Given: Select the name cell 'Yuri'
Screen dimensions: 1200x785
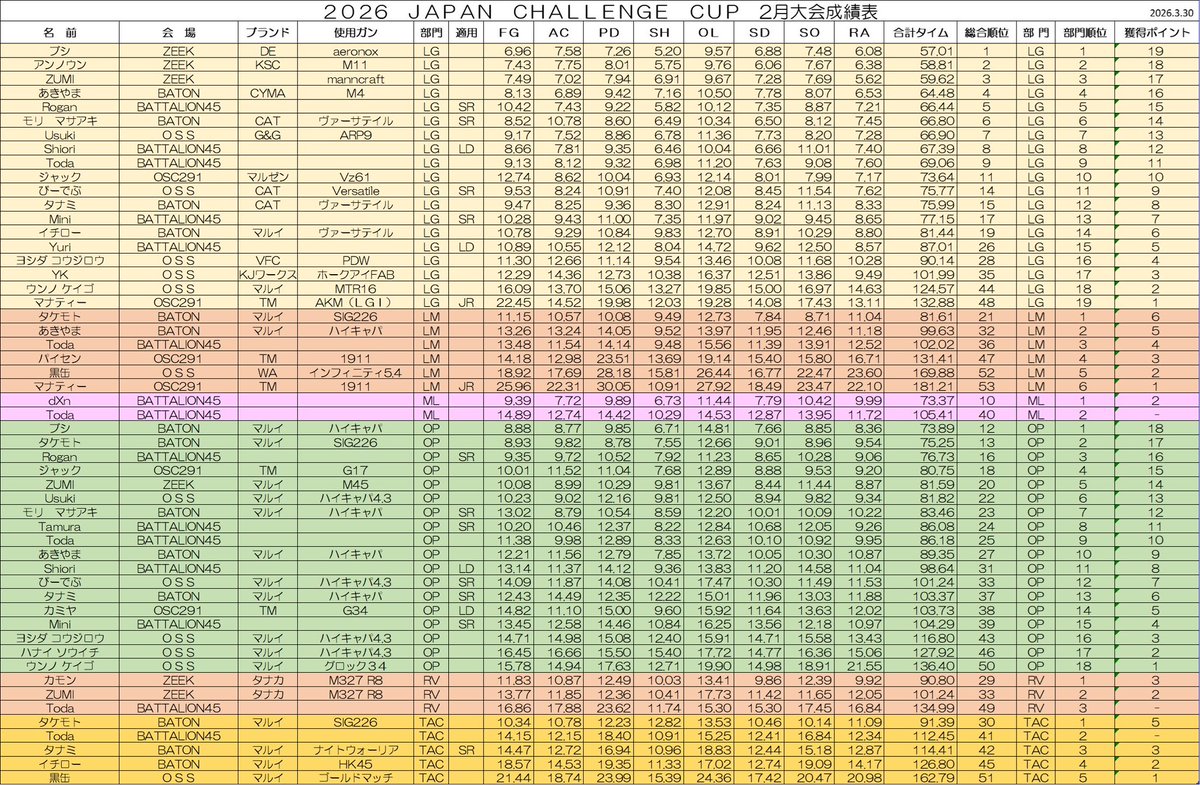Looking at the screenshot, I should 60,245.
